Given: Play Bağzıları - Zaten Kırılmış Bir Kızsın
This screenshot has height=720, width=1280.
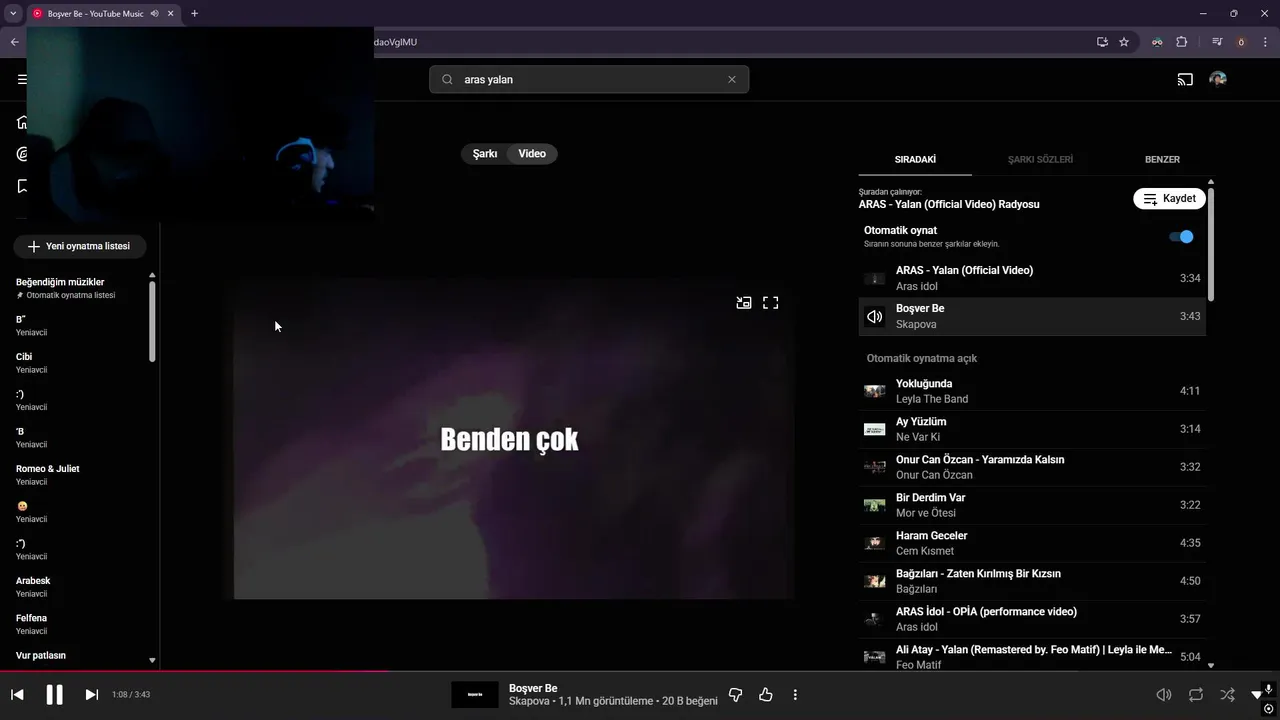Looking at the screenshot, I should 1032,581.
